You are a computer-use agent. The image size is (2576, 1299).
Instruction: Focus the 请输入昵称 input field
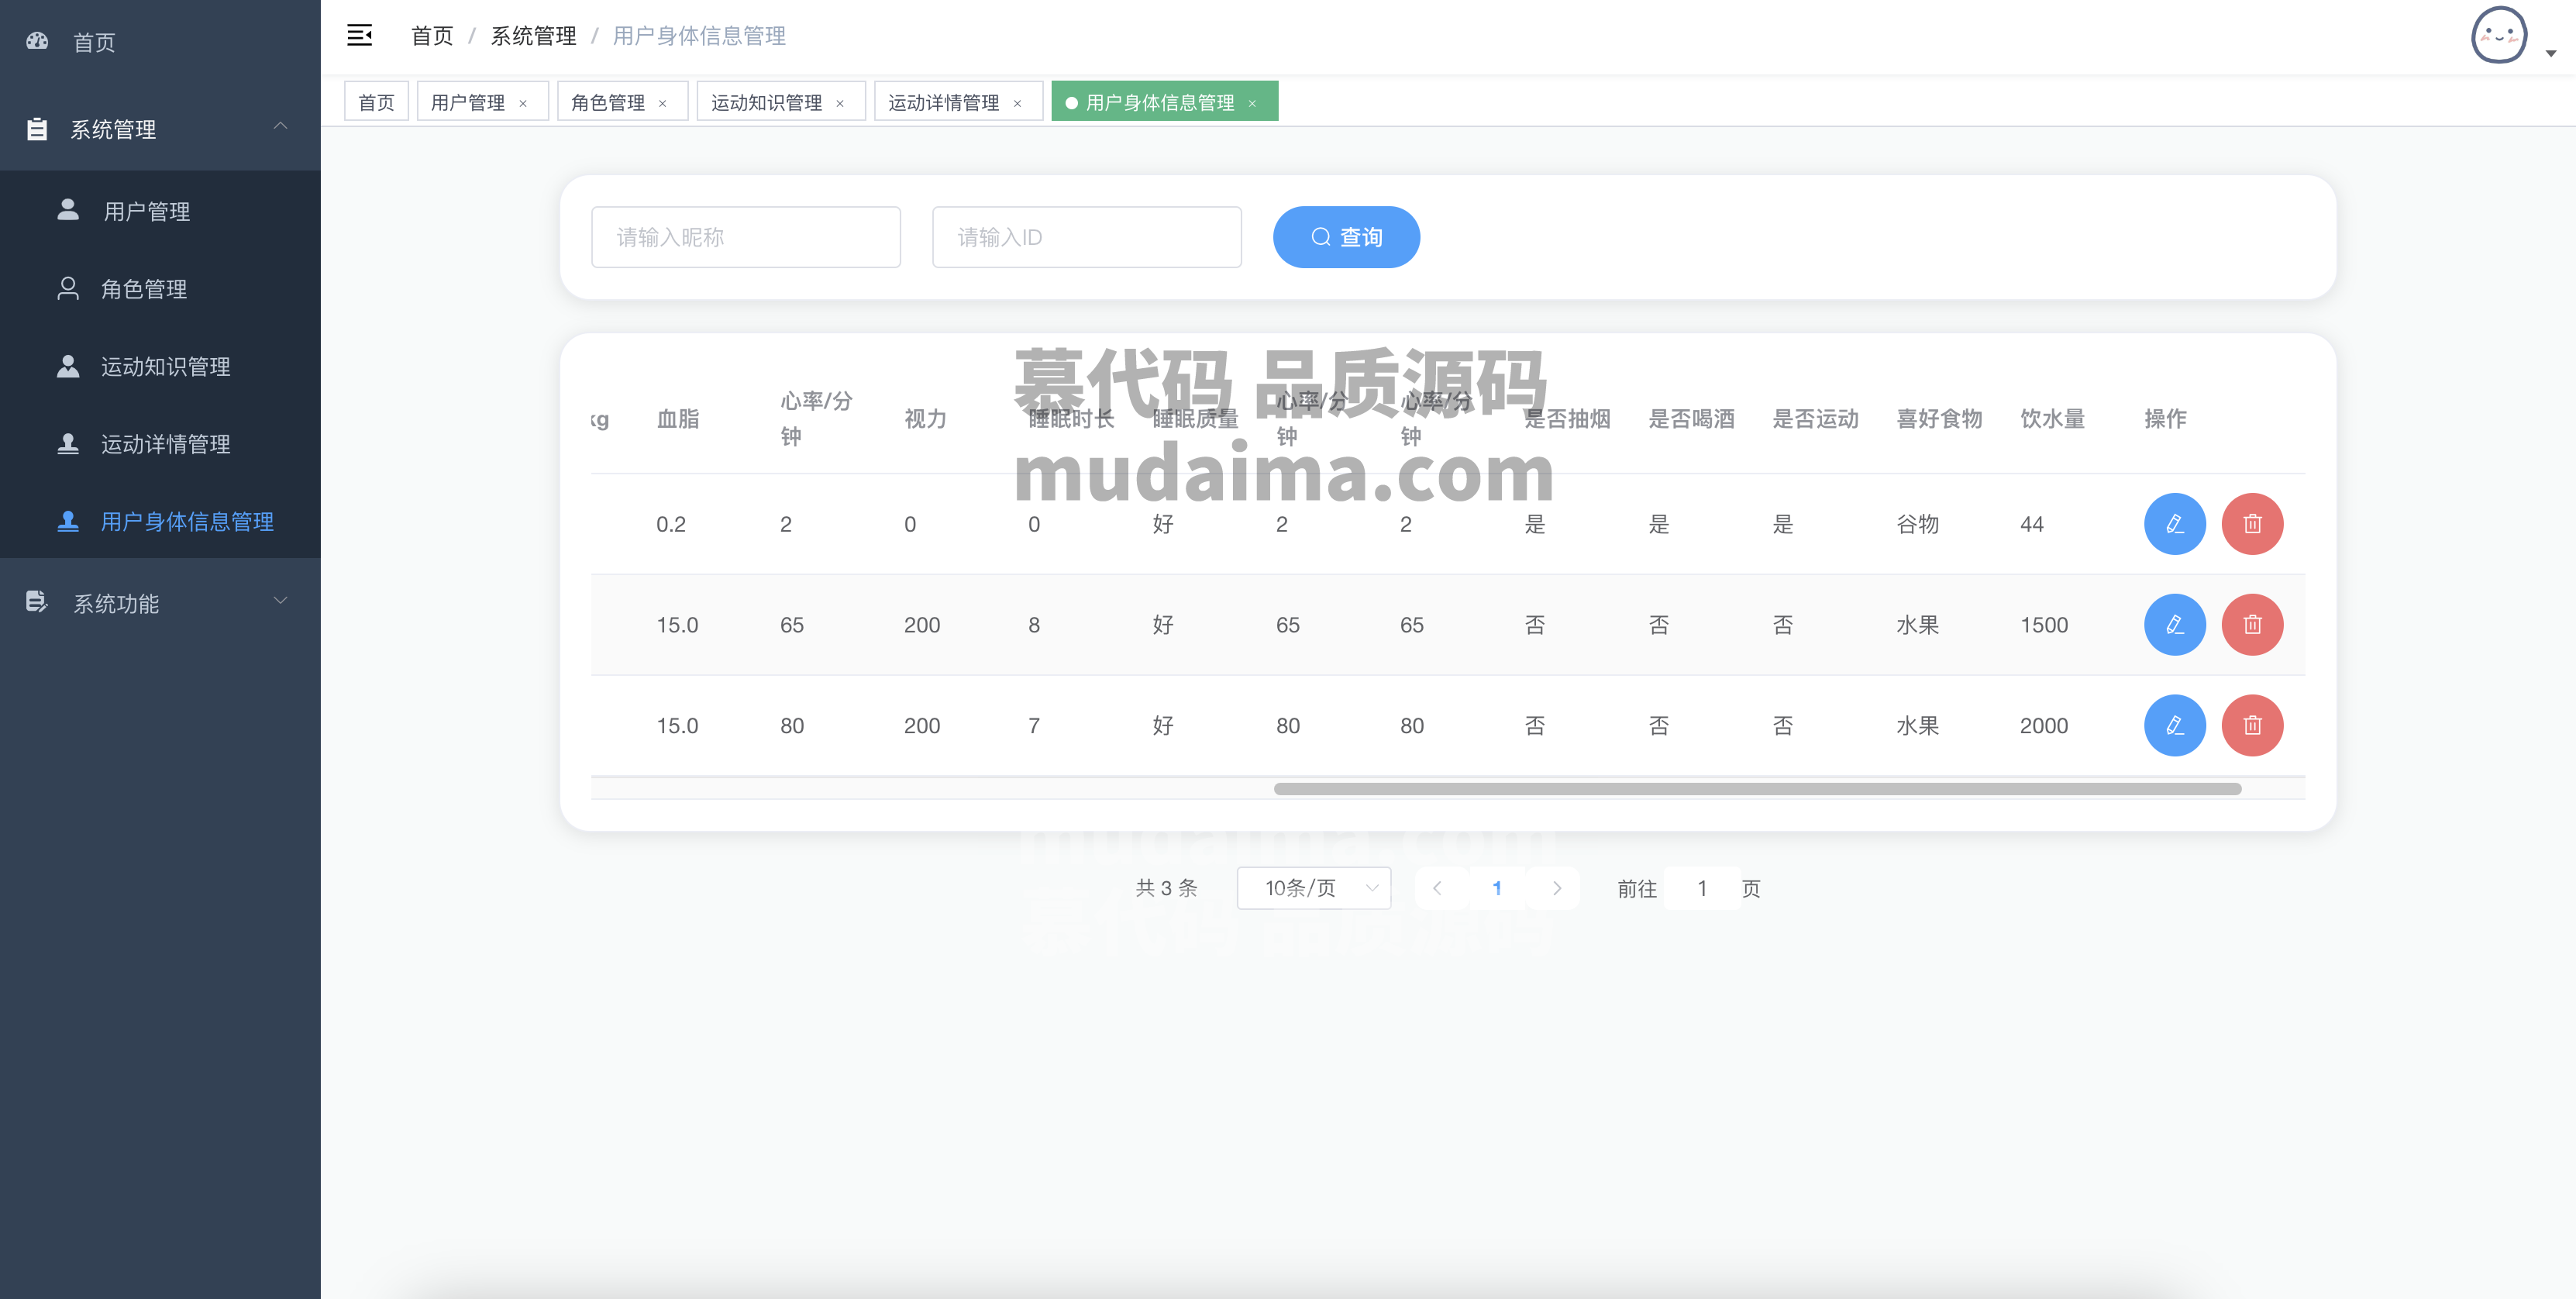tap(746, 237)
